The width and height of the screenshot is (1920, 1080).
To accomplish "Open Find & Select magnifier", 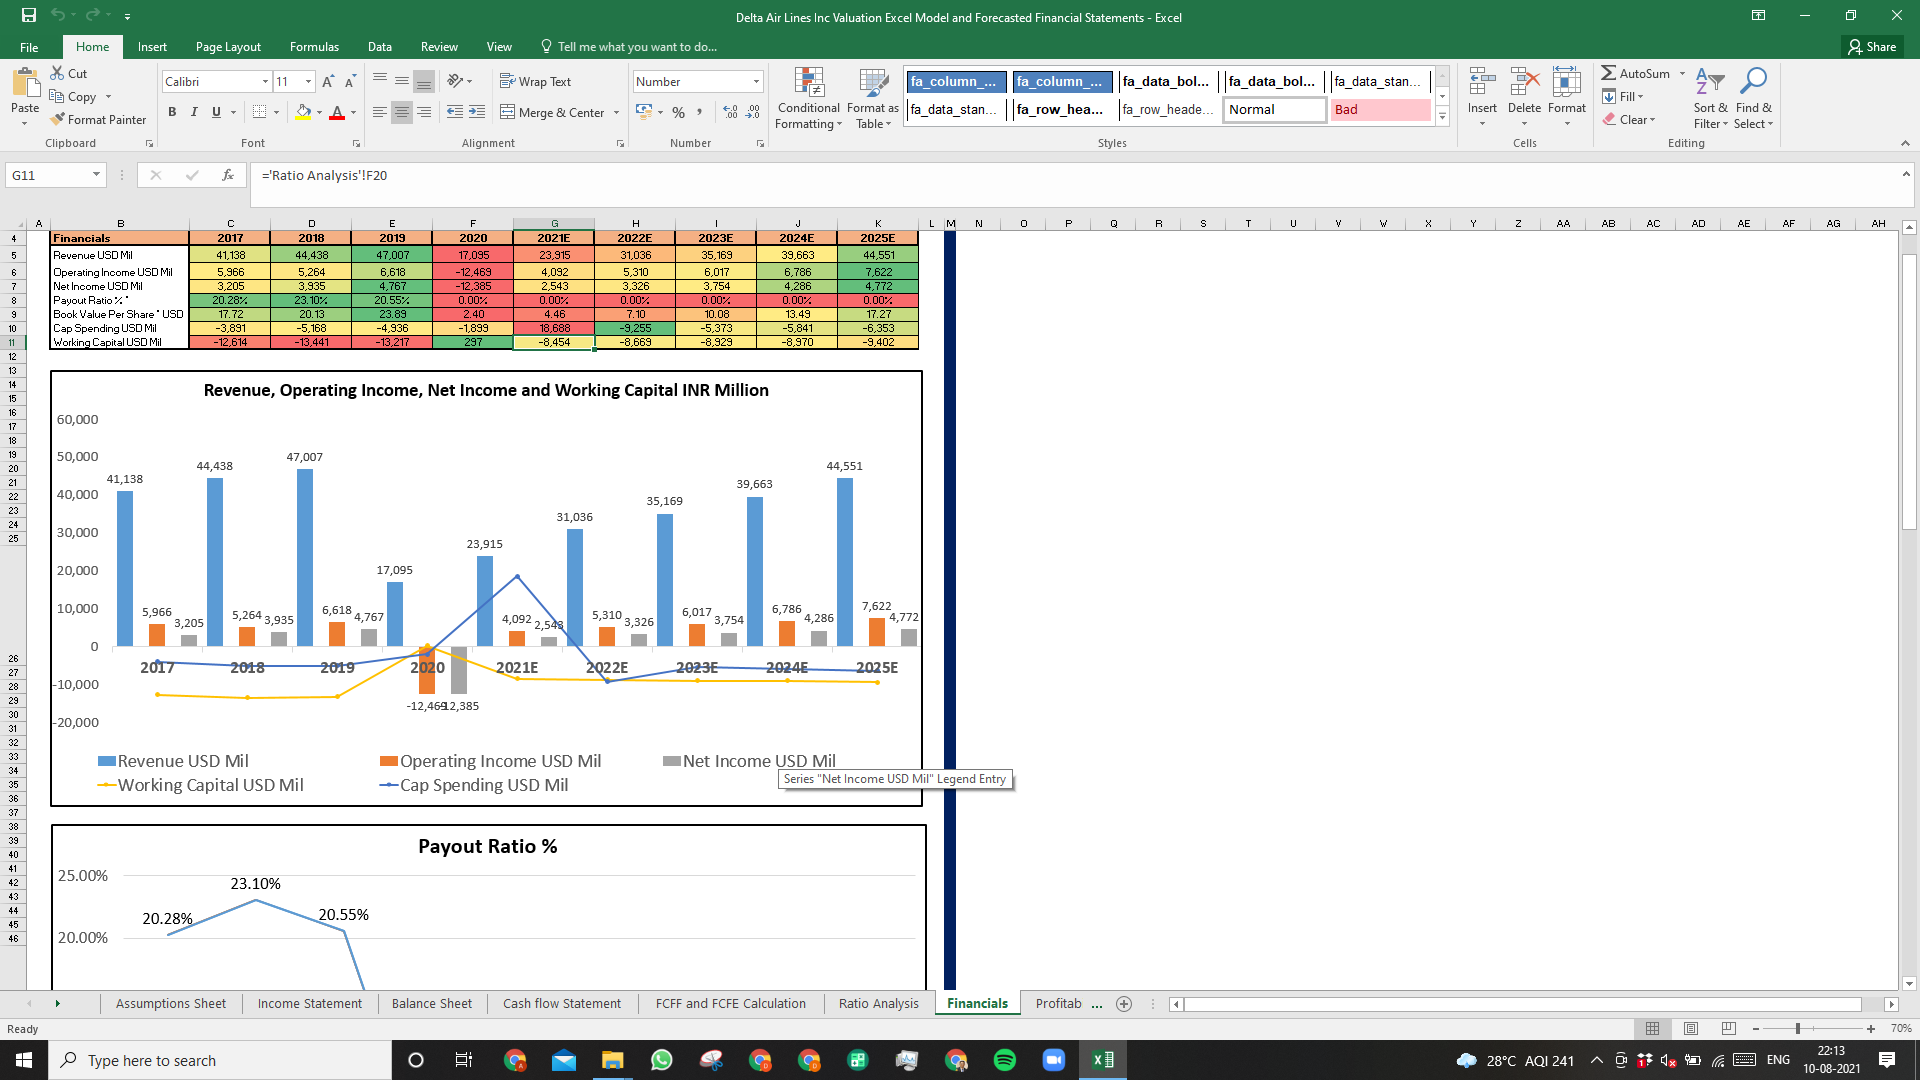I will click(1753, 98).
